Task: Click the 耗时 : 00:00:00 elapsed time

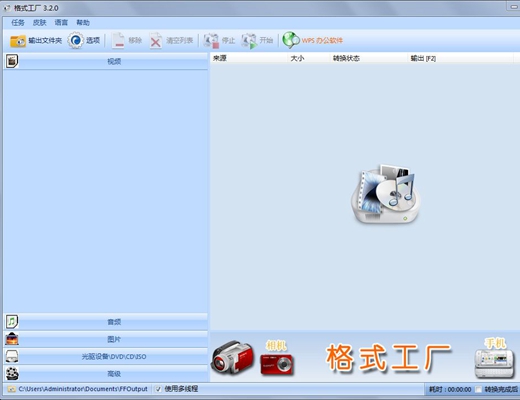Action: point(450,389)
